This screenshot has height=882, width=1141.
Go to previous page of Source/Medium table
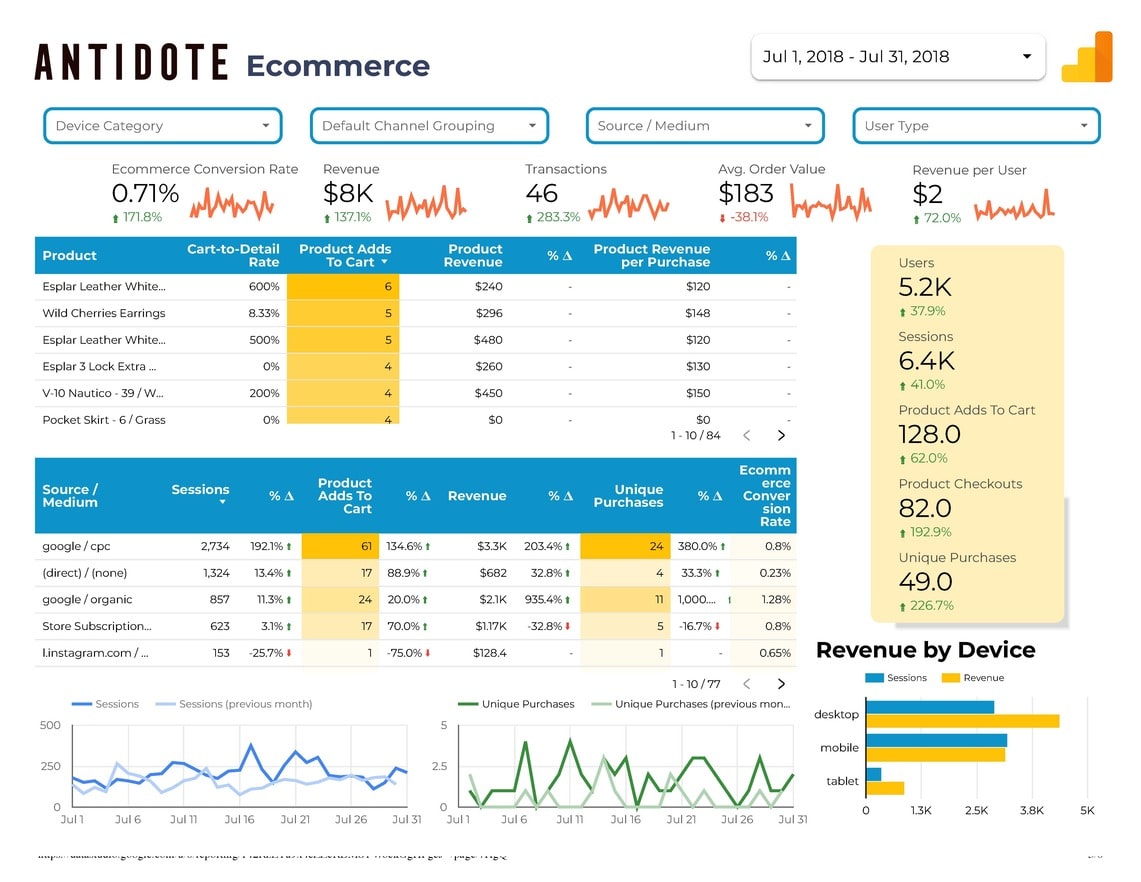click(x=746, y=684)
